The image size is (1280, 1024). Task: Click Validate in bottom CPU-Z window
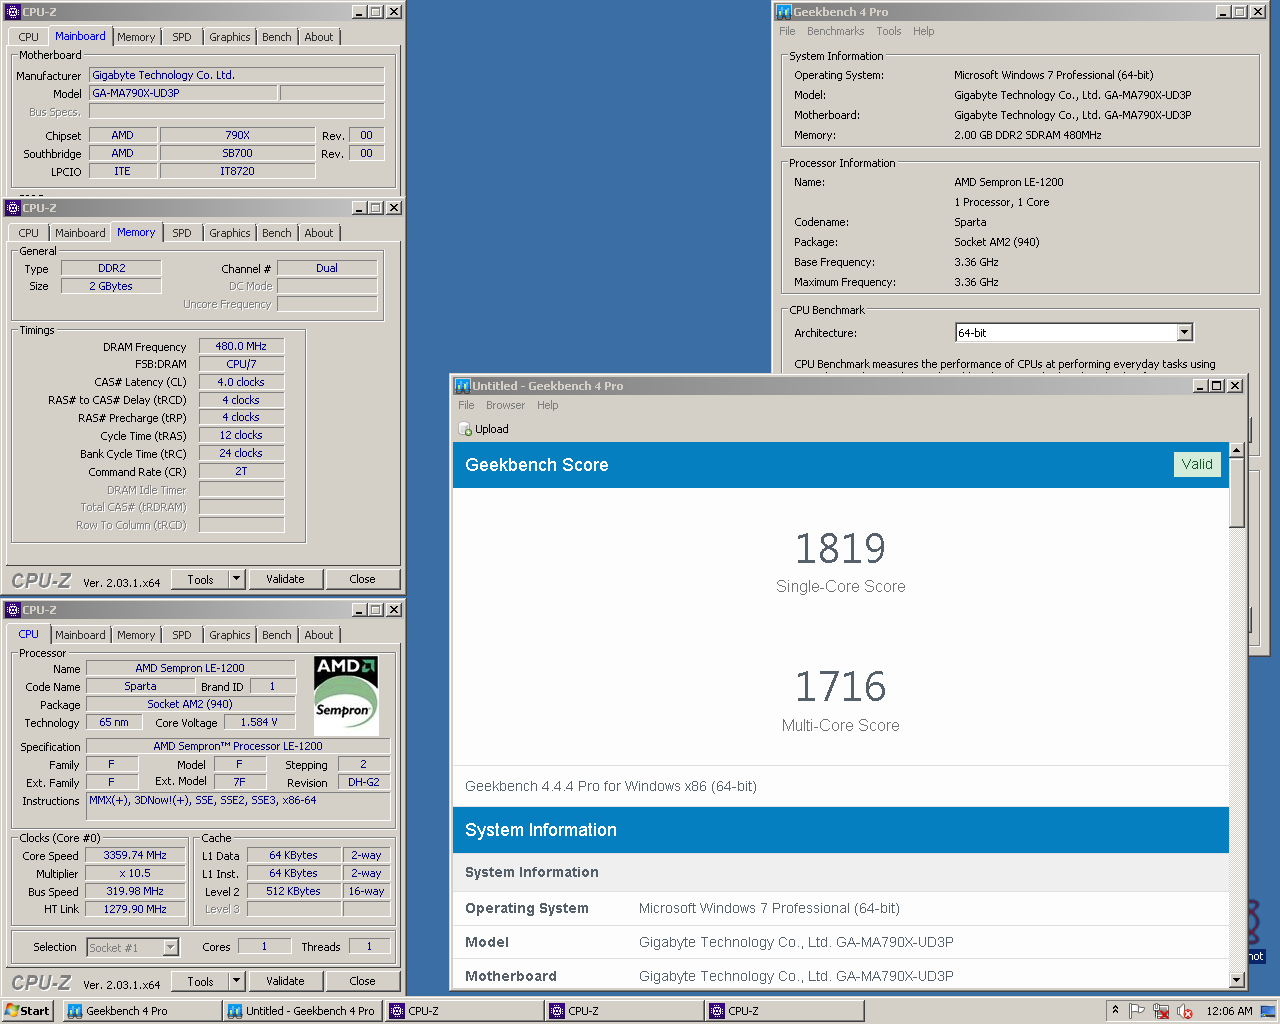tap(285, 982)
